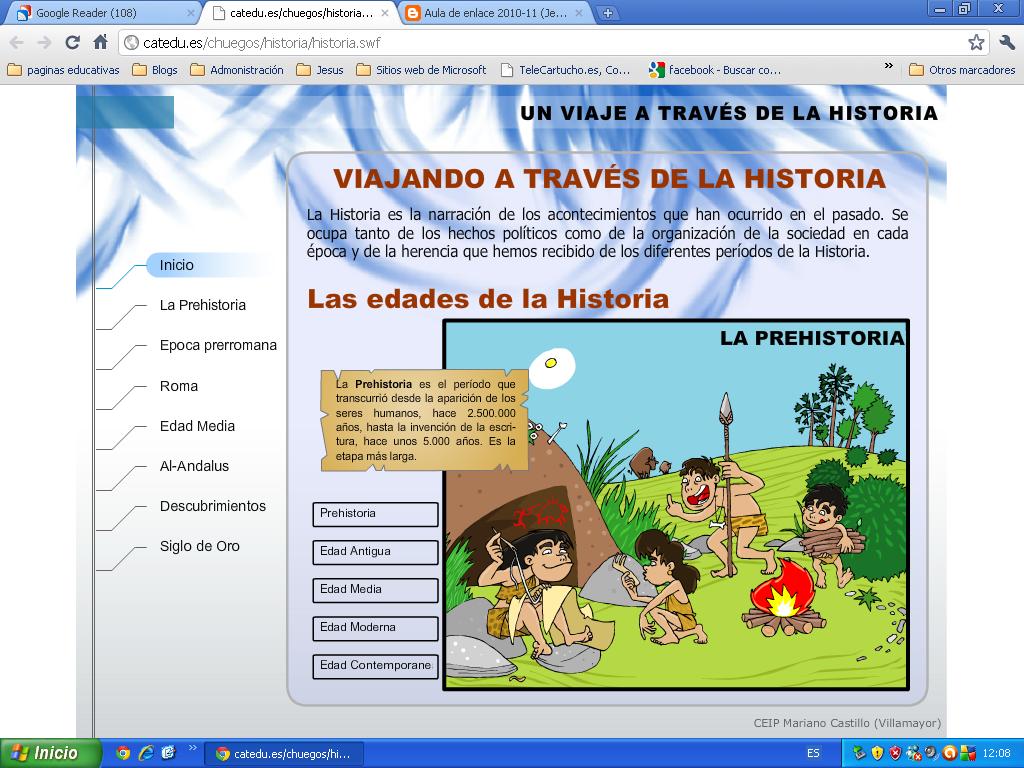The height and width of the screenshot is (768, 1024).
Task: Launch Internet Explorer from quick launch
Action: pos(146,753)
